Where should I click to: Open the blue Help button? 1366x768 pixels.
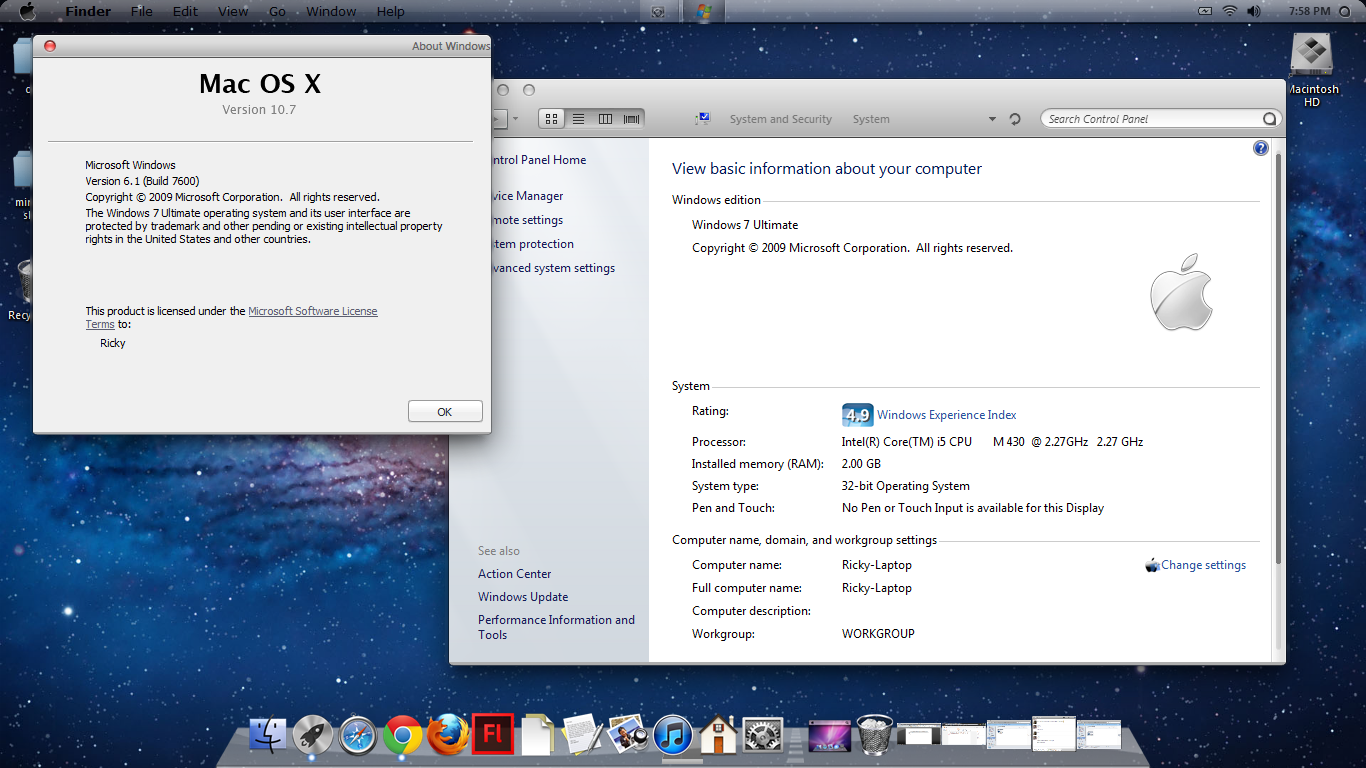[x=1261, y=148]
